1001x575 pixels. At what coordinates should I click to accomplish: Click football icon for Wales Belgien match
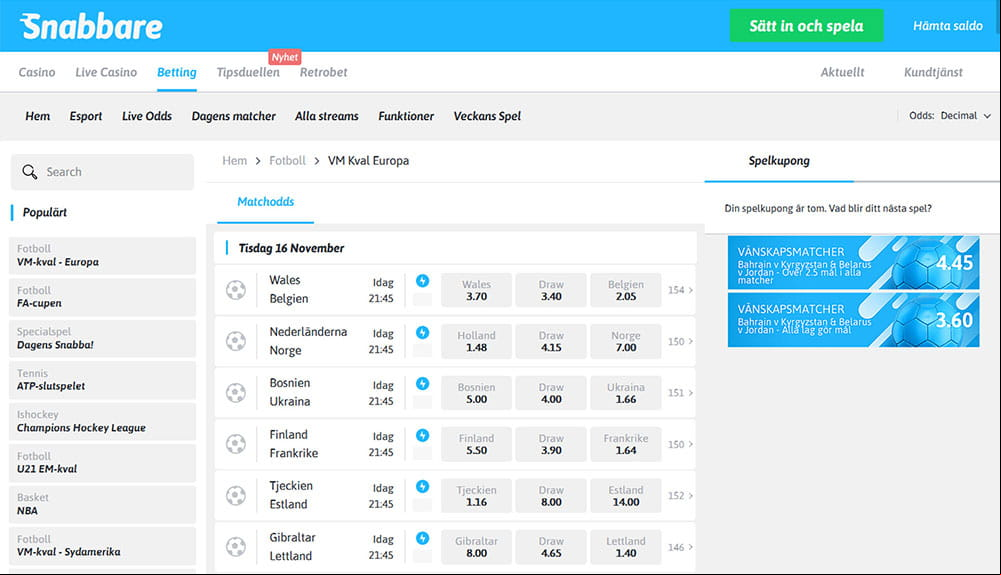click(236, 290)
